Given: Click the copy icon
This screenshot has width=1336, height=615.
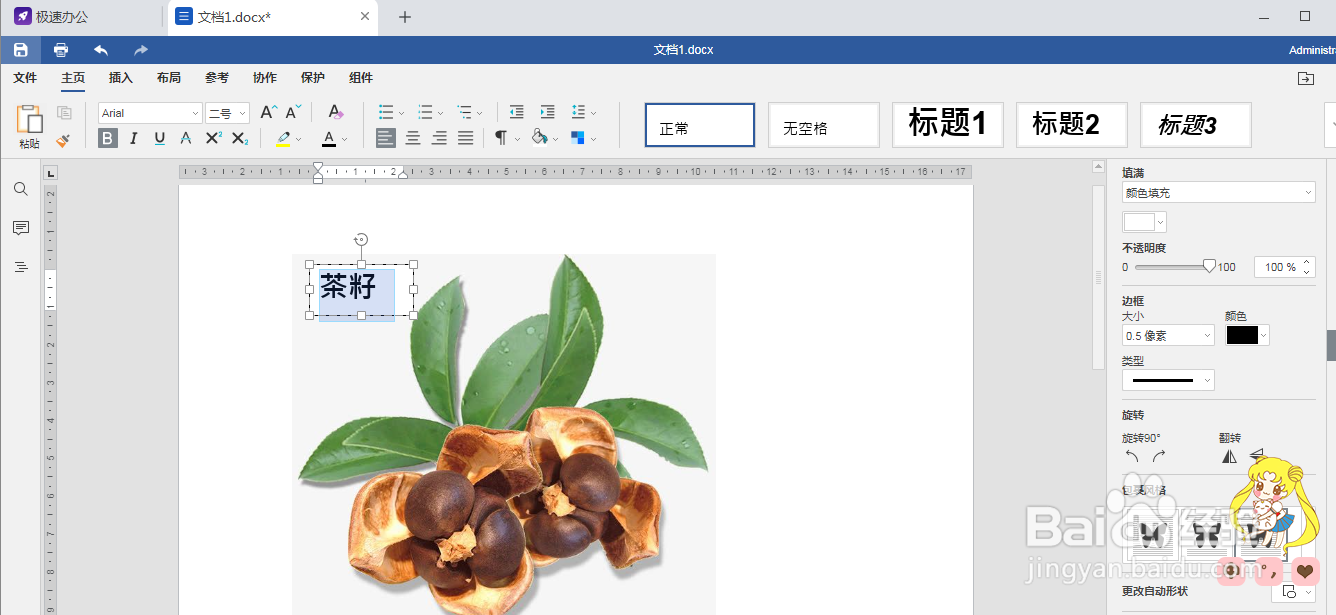Looking at the screenshot, I should point(64,113).
